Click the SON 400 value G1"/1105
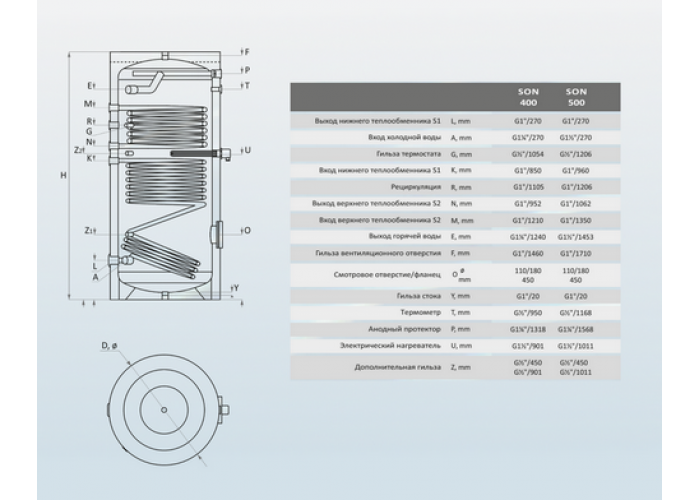The height and width of the screenshot is (500, 700). point(528,187)
